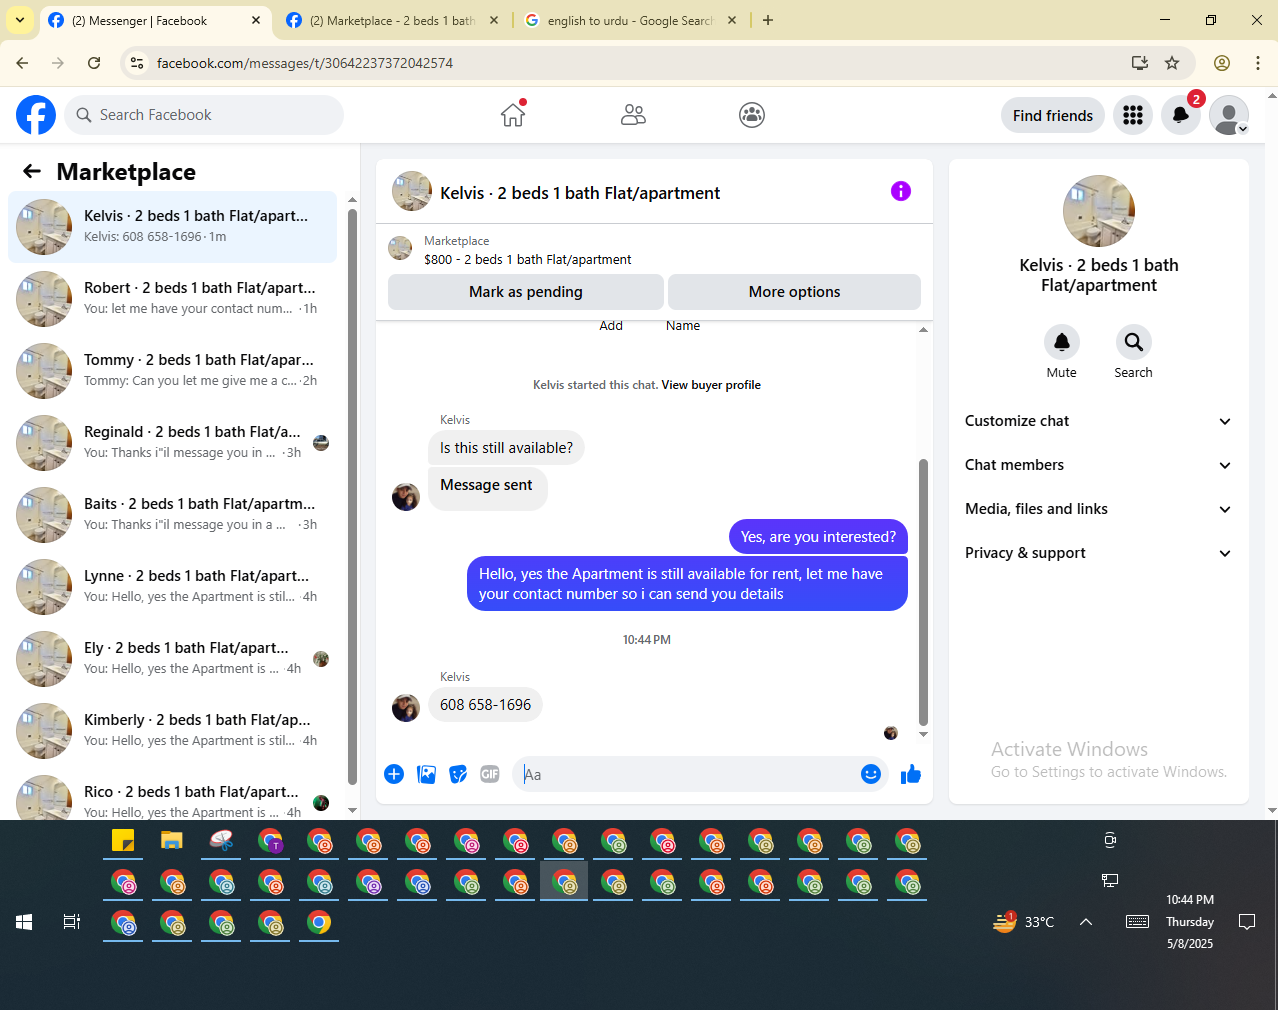The height and width of the screenshot is (1010, 1278).
Task: Open the Sticky Notes taskbar icon
Action: pyautogui.click(x=123, y=841)
